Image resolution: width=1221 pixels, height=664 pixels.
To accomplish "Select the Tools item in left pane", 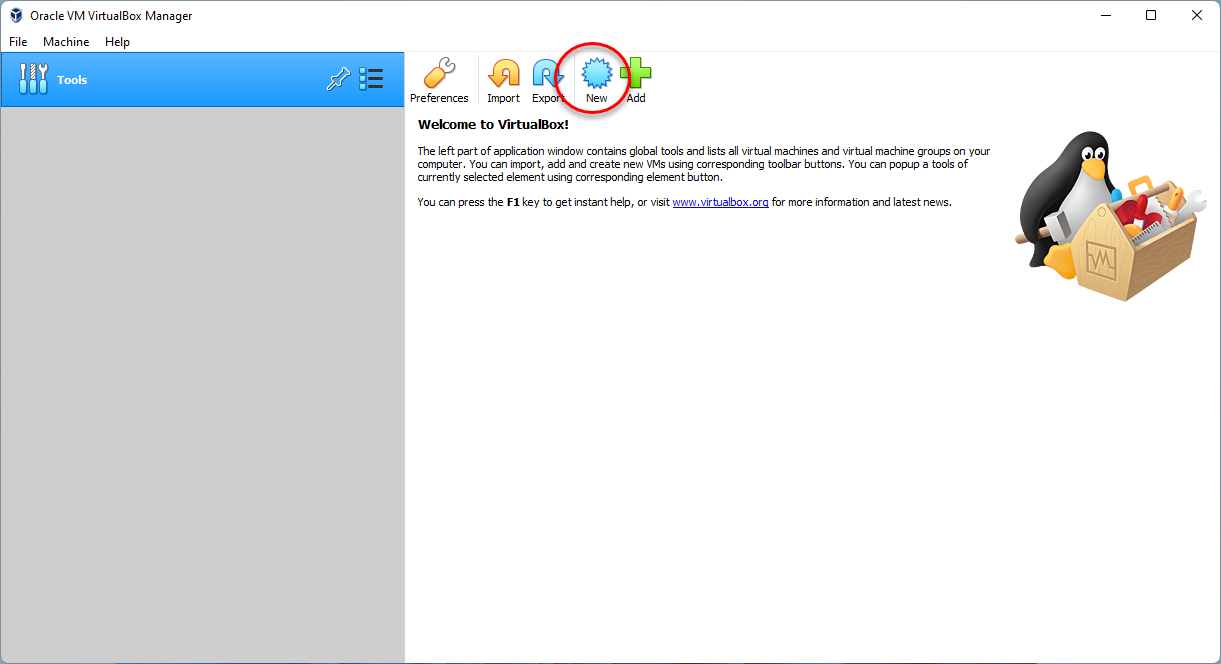I will point(203,80).
